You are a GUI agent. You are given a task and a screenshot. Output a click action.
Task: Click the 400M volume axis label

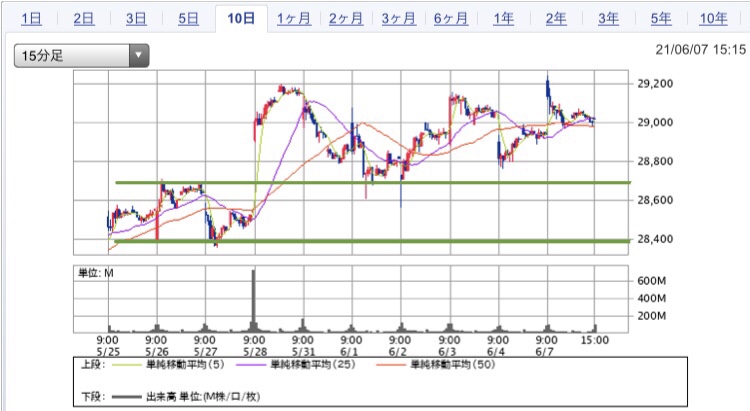point(651,299)
